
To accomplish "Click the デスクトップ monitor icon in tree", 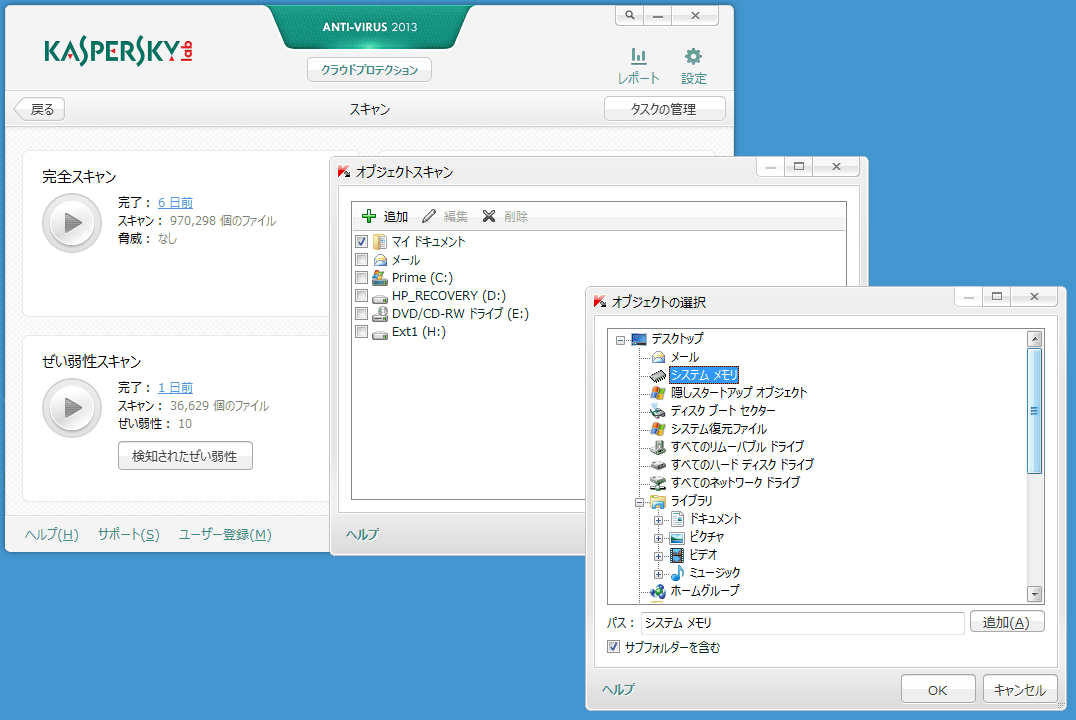I will tap(639, 339).
